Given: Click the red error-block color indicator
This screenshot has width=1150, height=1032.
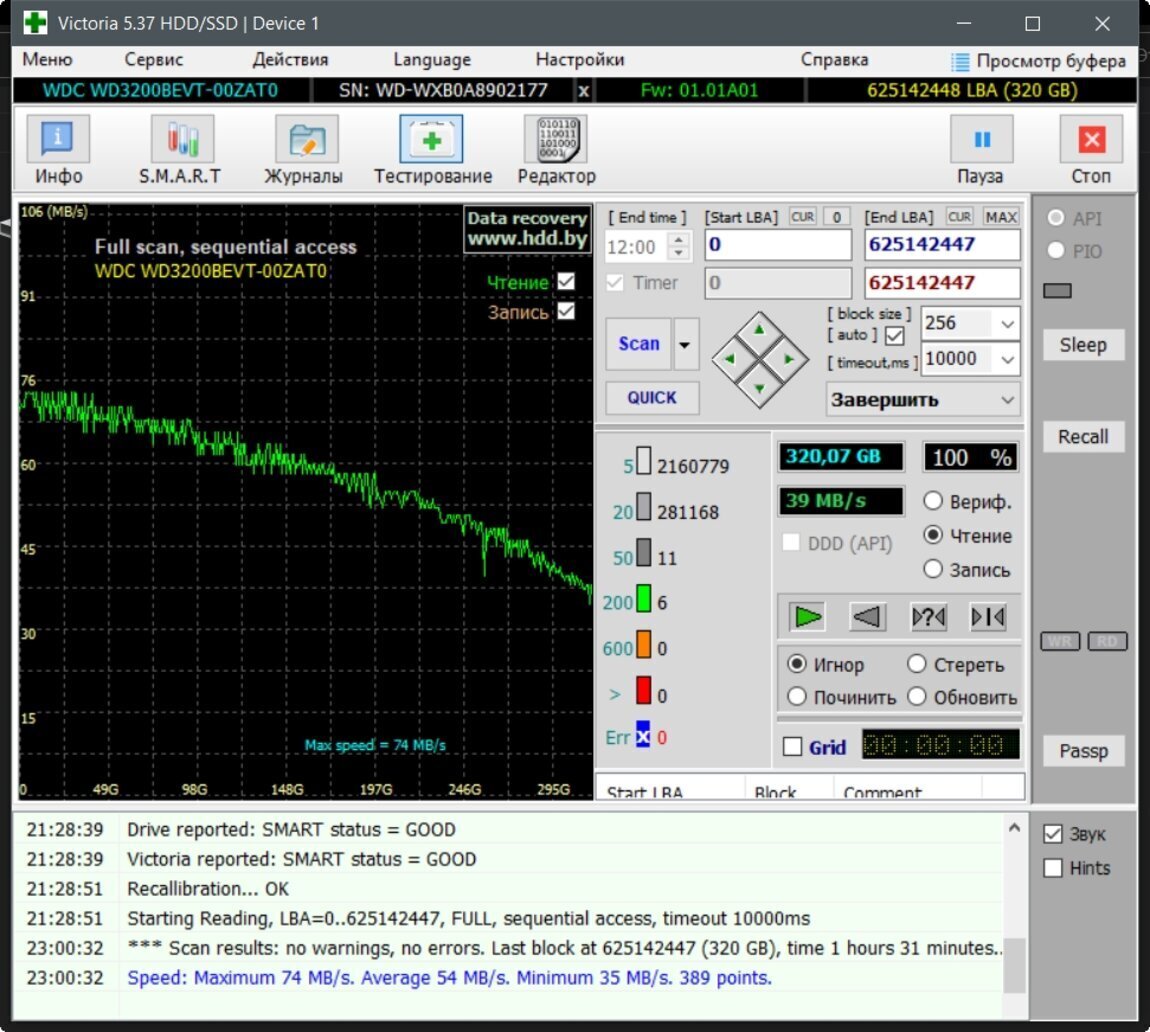Looking at the screenshot, I should (643, 692).
